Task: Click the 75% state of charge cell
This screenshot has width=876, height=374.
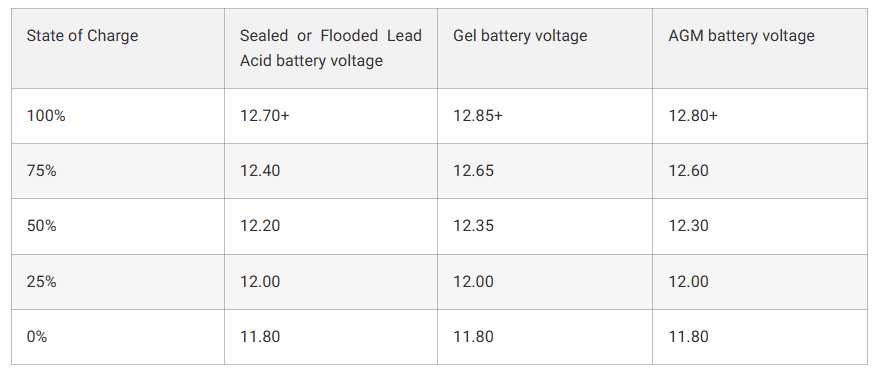Action: [118, 171]
